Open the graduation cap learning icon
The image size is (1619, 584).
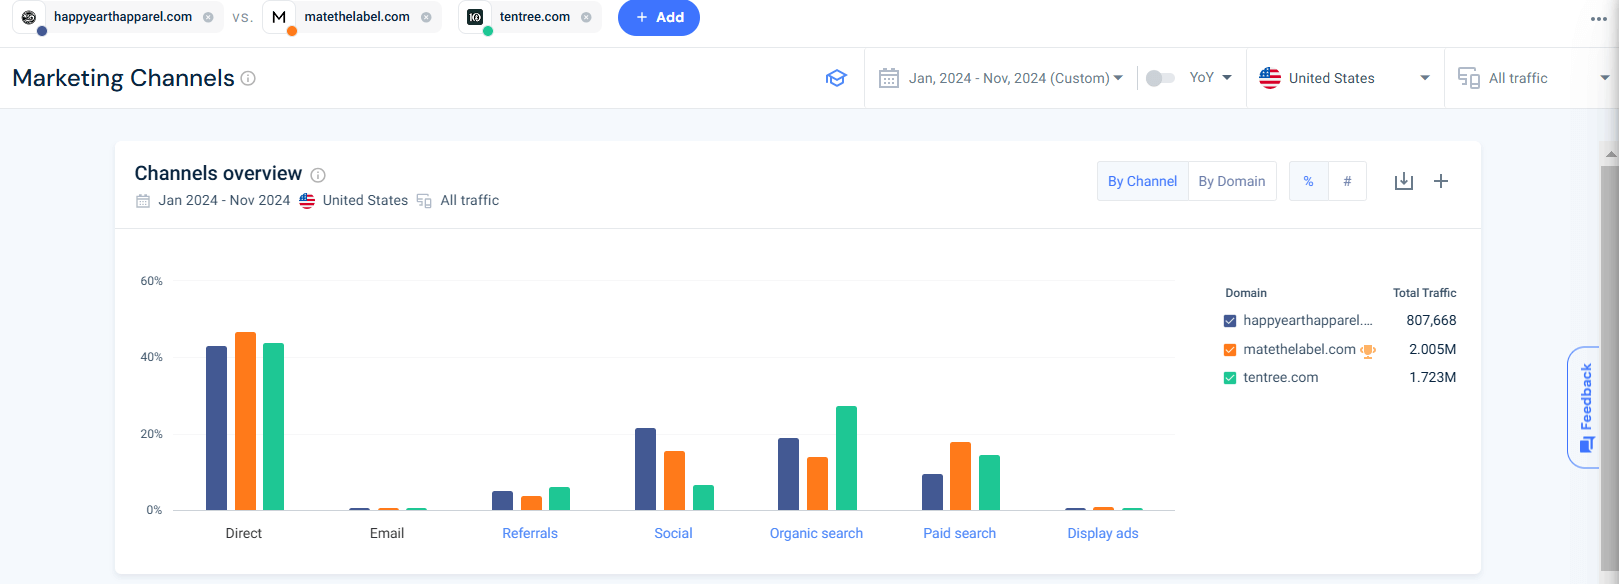pos(836,78)
